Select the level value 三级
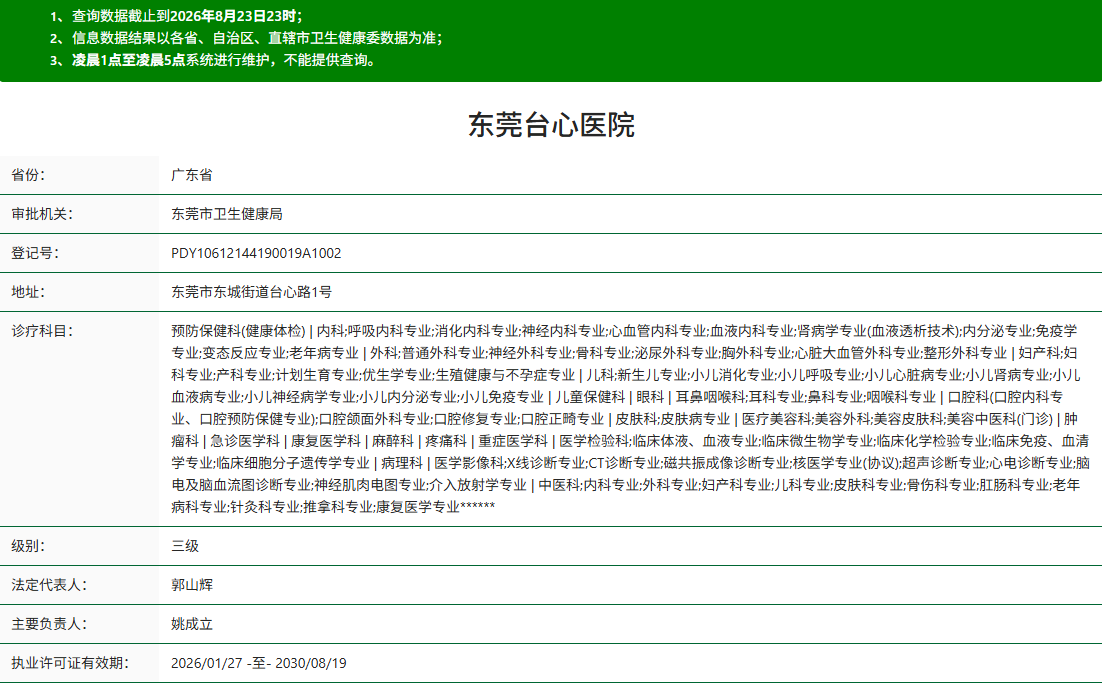 click(185, 546)
